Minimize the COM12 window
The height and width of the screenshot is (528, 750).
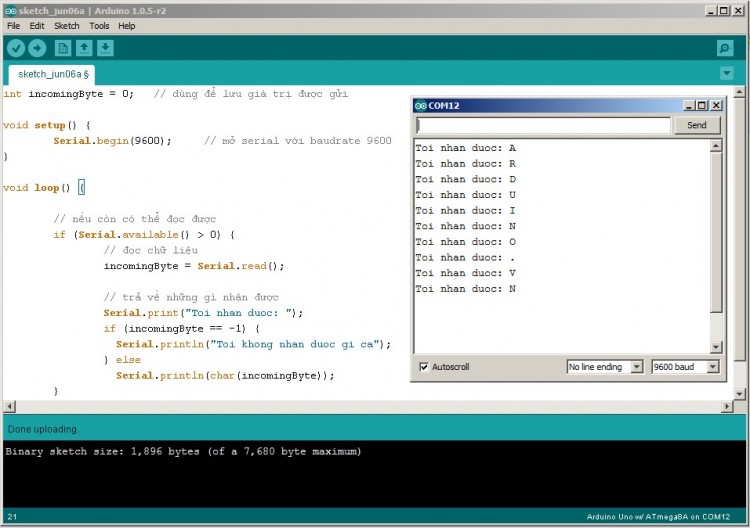[689, 105]
